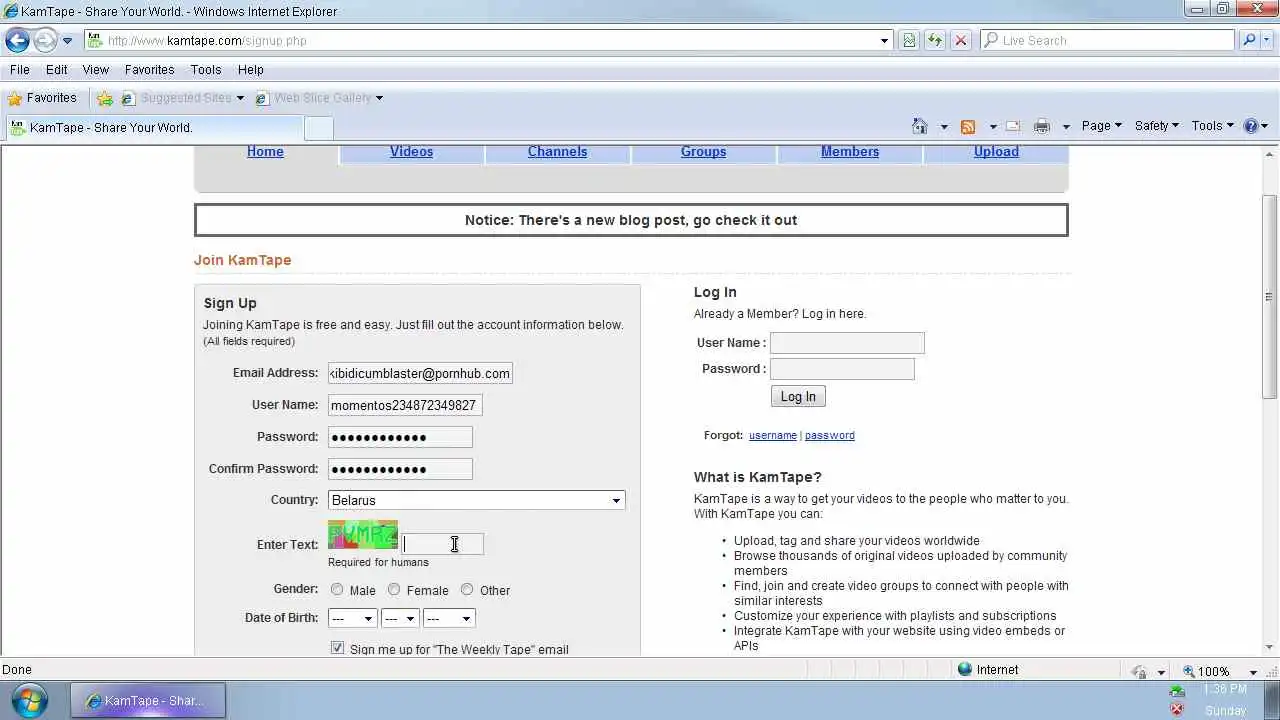The height and width of the screenshot is (720, 1280).
Task: Click the Windows Start orb
Action: click(29, 700)
